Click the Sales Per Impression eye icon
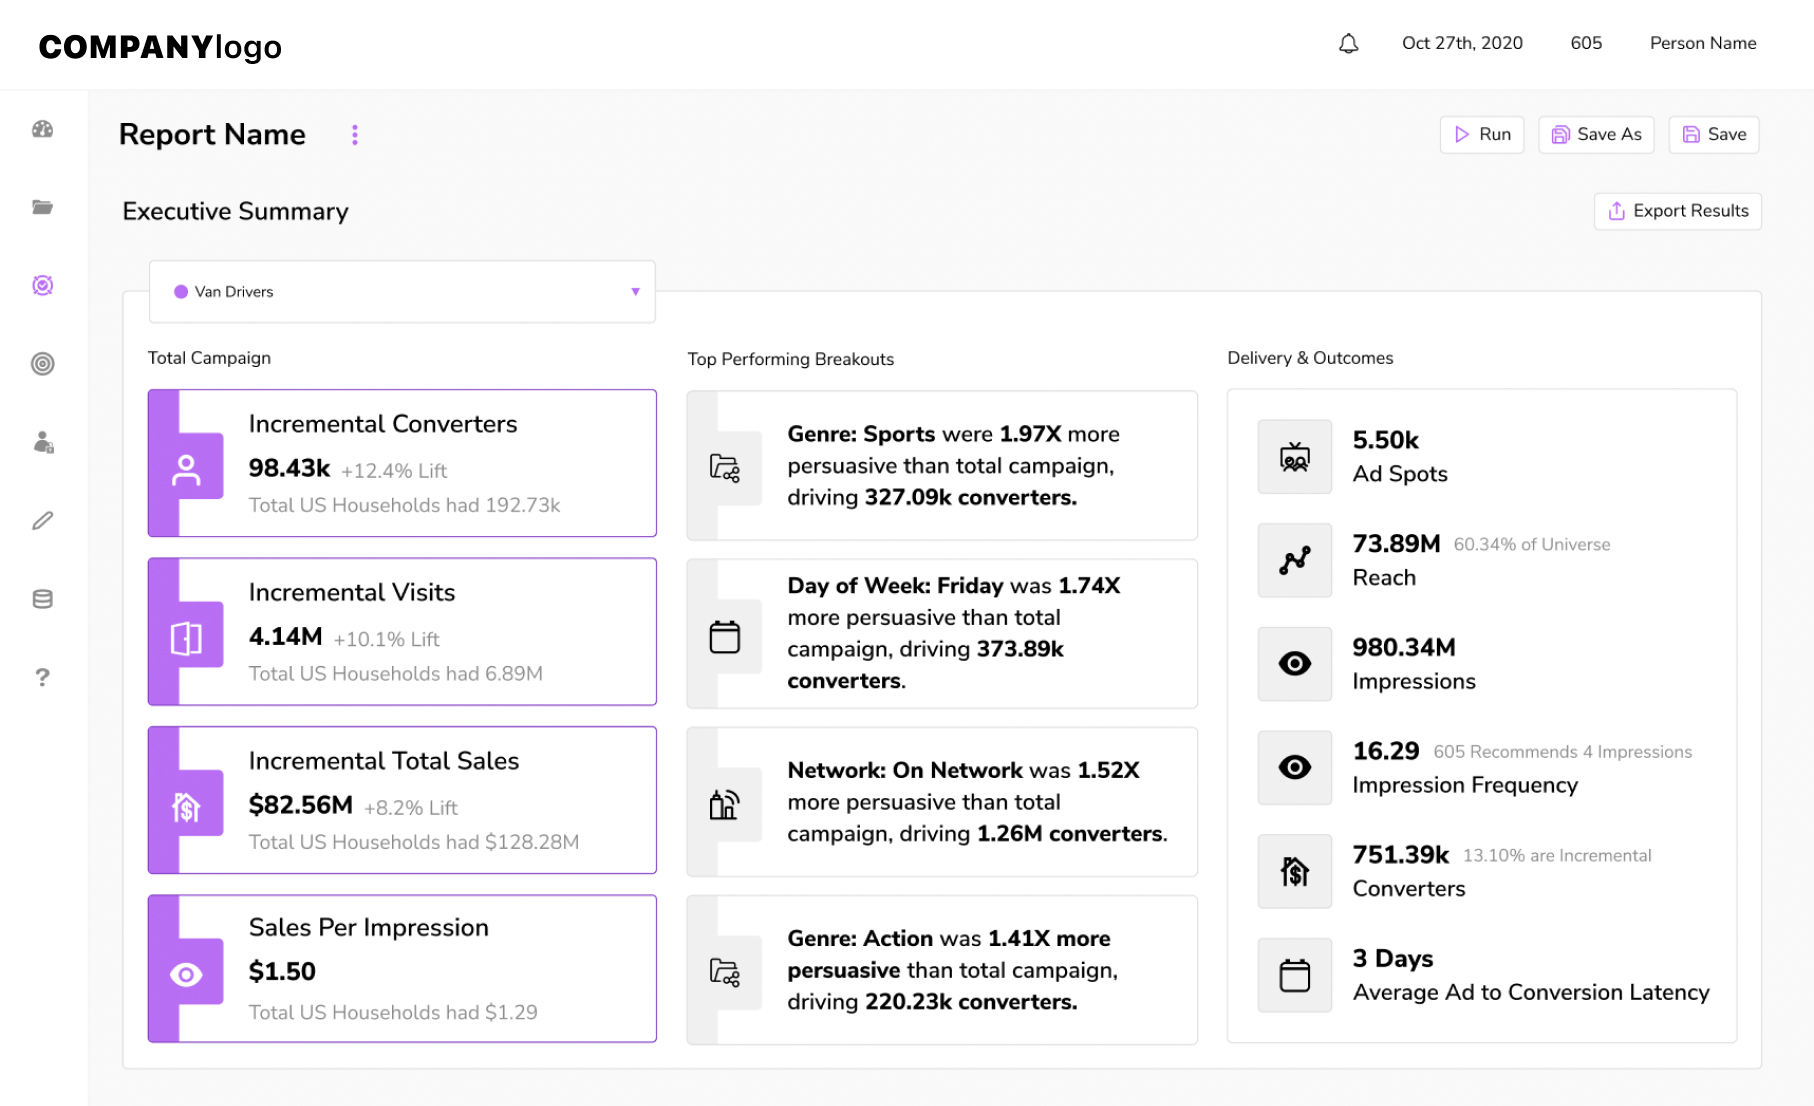 (x=186, y=974)
